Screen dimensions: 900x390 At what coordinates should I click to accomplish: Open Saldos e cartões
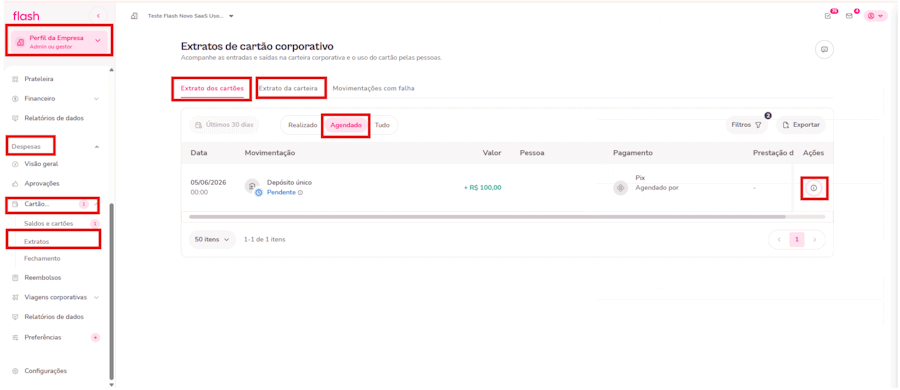click(48, 223)
